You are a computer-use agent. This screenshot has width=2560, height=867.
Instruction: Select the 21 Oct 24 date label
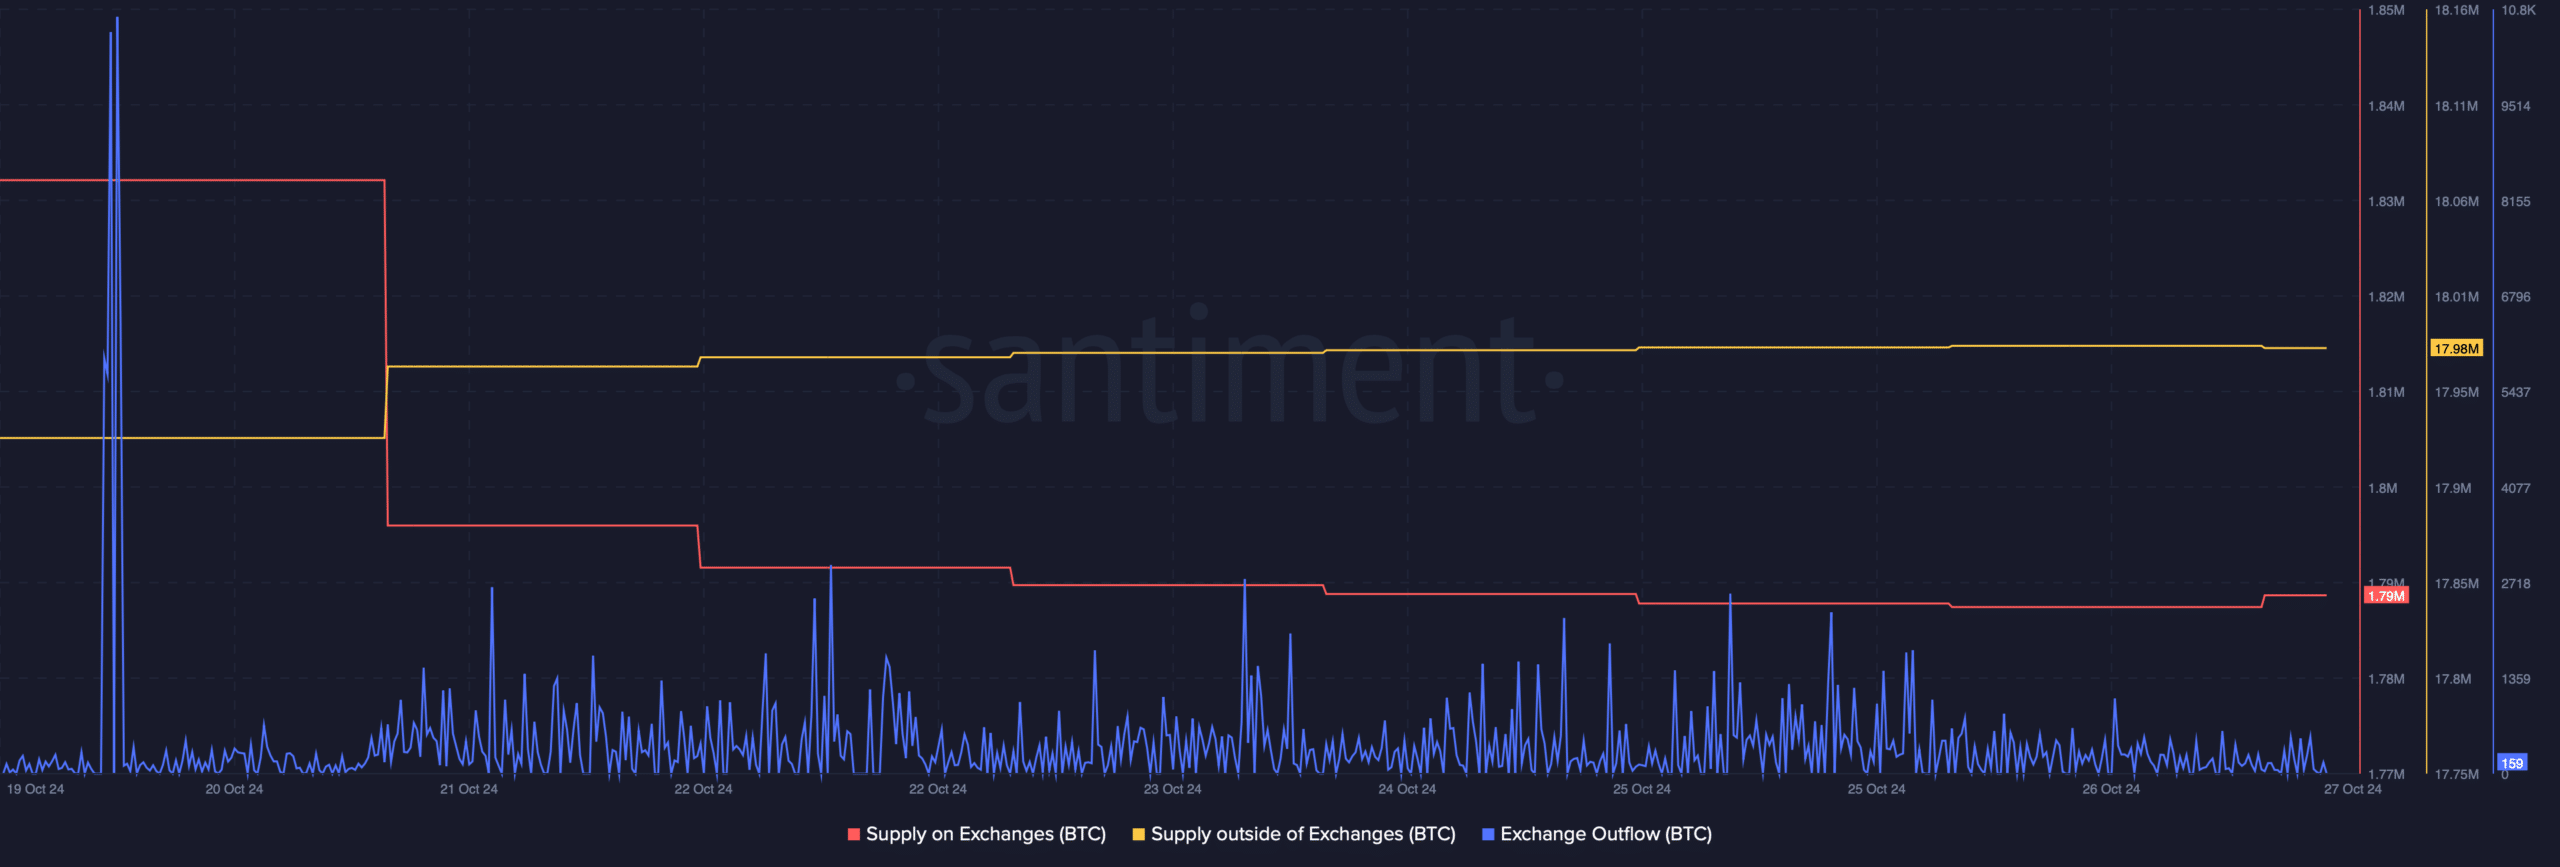469,789
